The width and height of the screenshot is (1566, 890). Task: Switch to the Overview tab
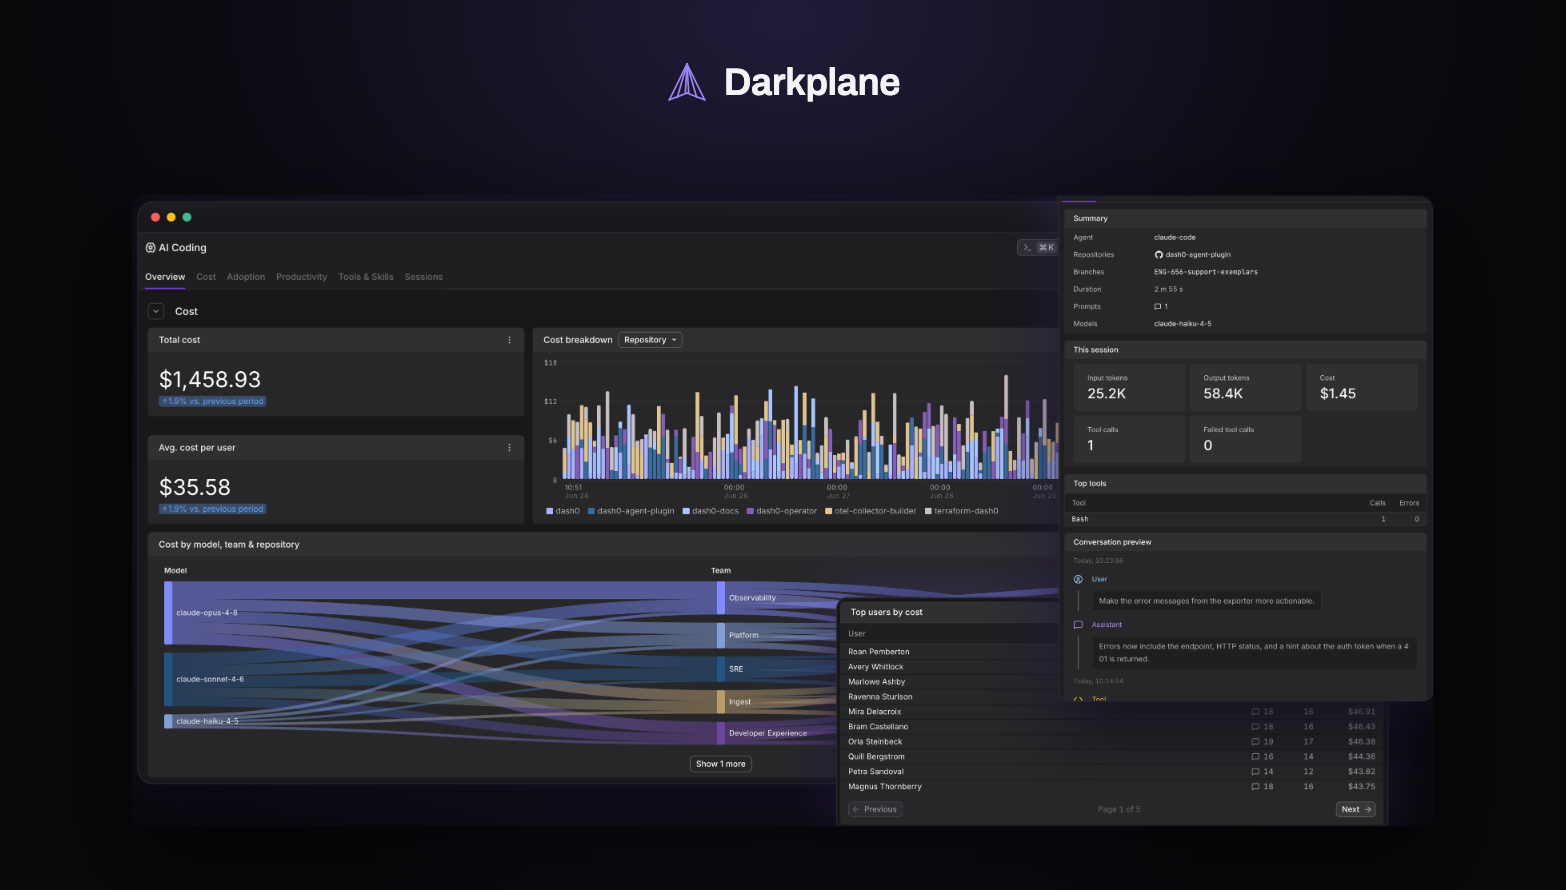[165, 277]
